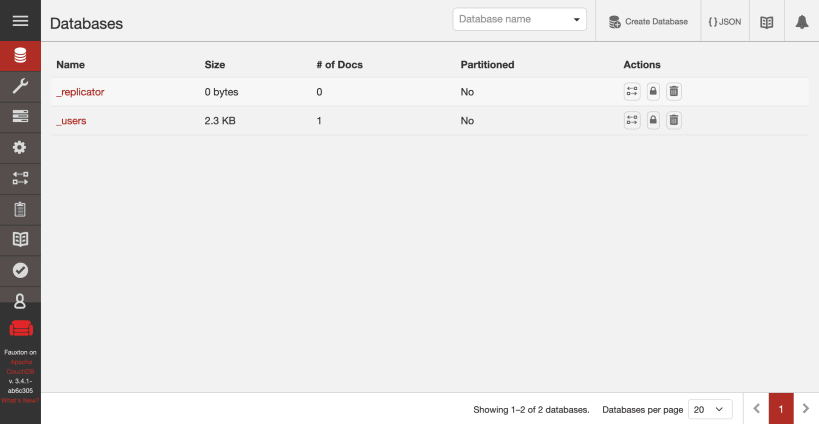The image size is (819, 424).
Task: Expand the Database name dropdown
Action: click(x=577, y=19)
